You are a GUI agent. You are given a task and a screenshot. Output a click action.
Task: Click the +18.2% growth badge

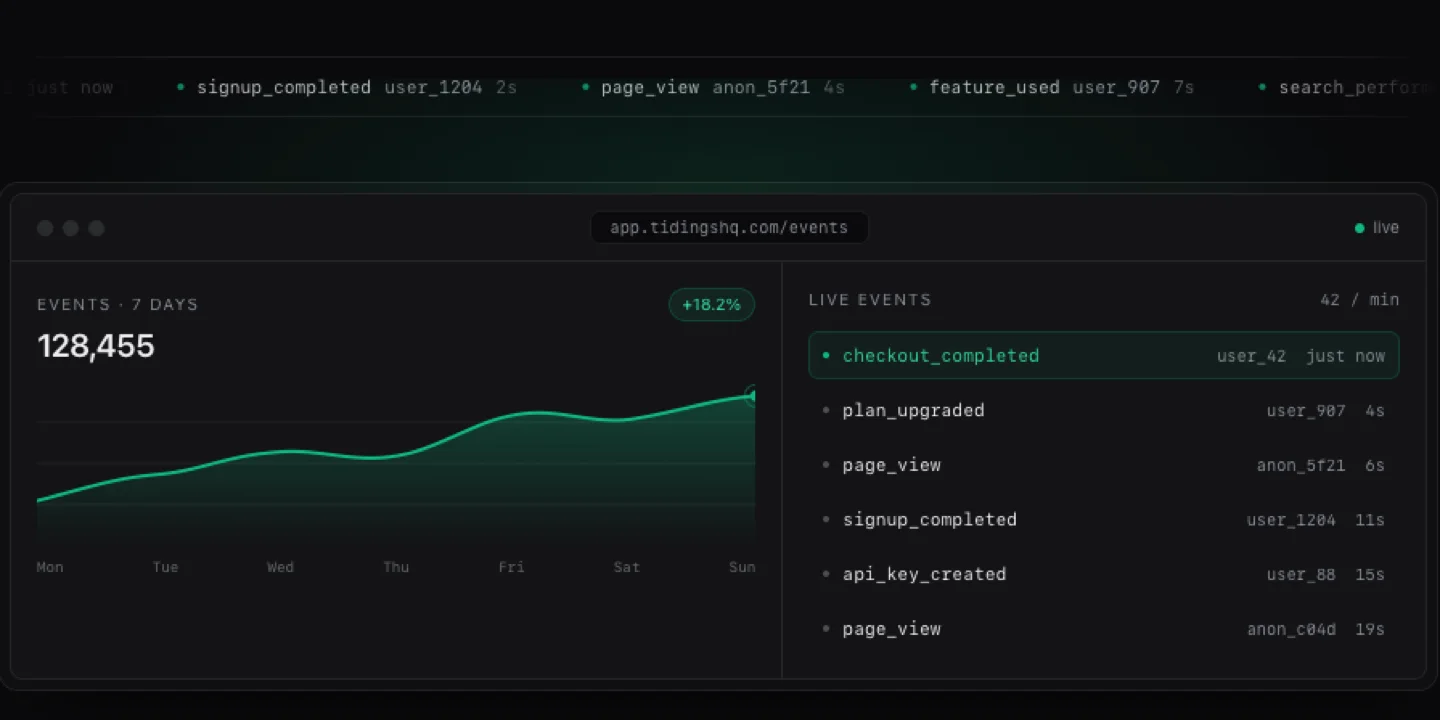[x=711, y=305]
